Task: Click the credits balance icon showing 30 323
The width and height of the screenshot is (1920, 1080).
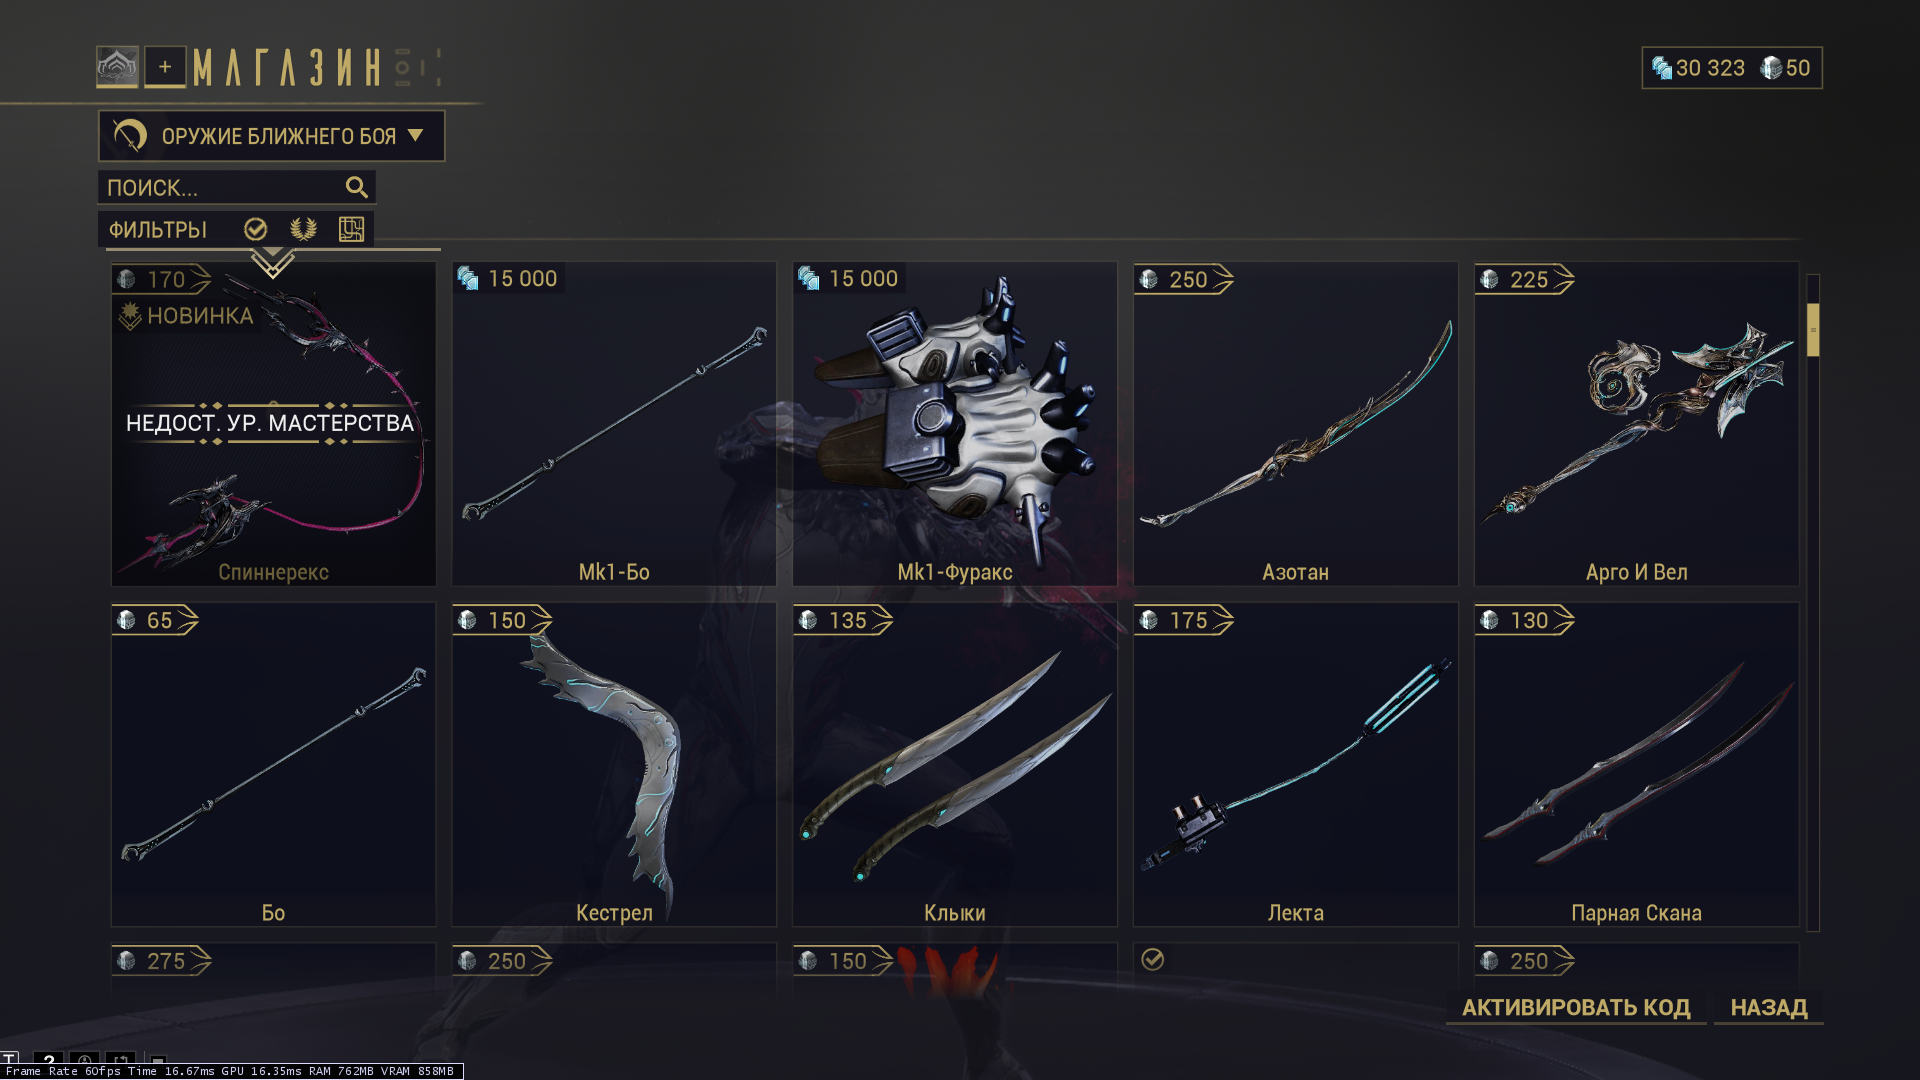Action: (1662, 68)
